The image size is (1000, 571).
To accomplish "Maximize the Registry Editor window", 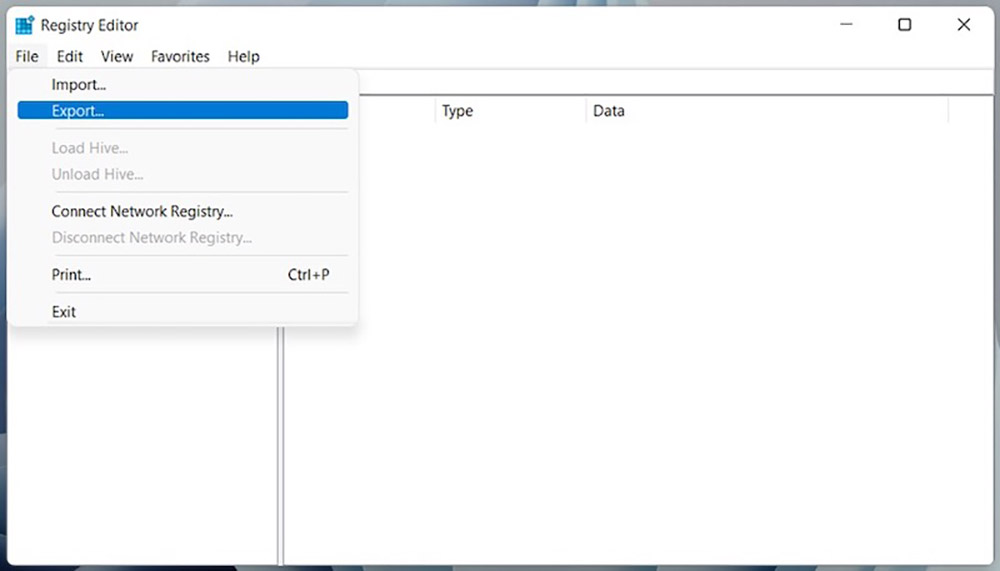I will 904,25.
